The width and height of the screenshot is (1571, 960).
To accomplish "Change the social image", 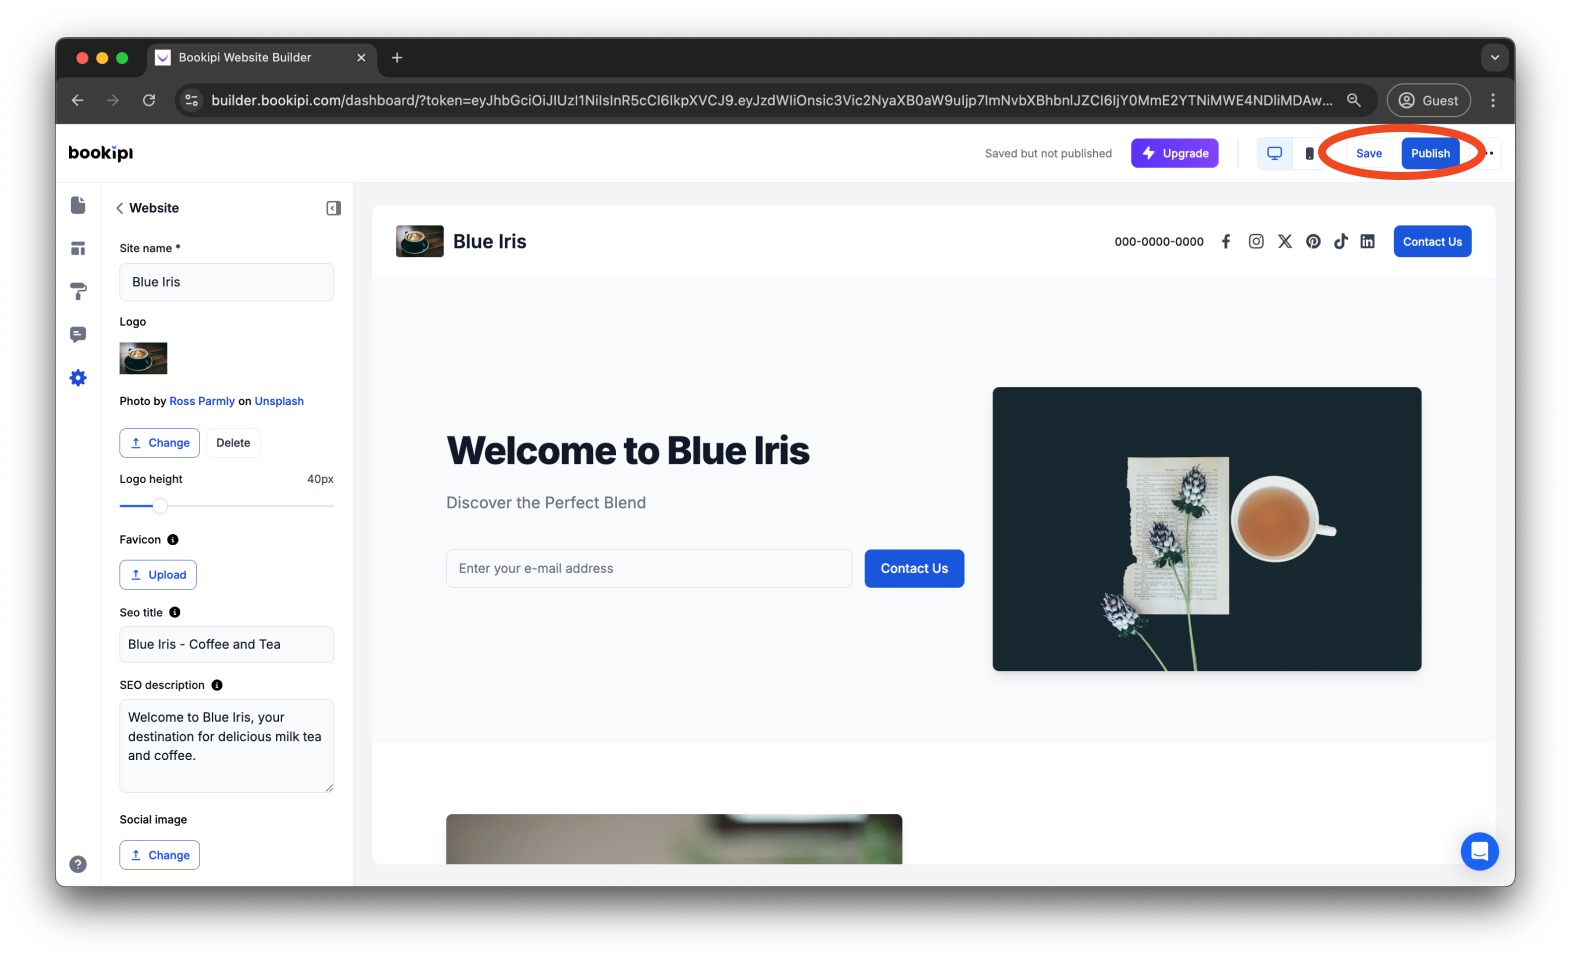I will tap(160, 855).
